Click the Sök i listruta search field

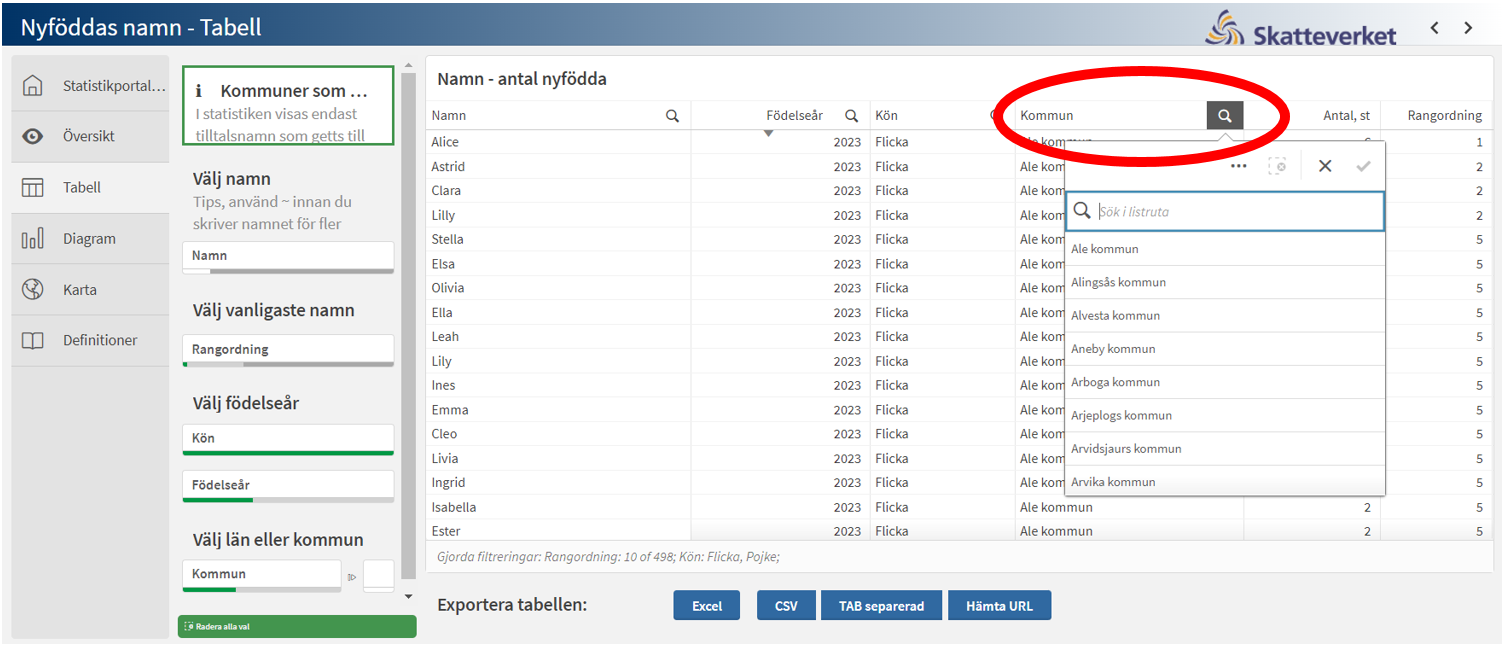pyautogui.click(x=1236, y=212)
